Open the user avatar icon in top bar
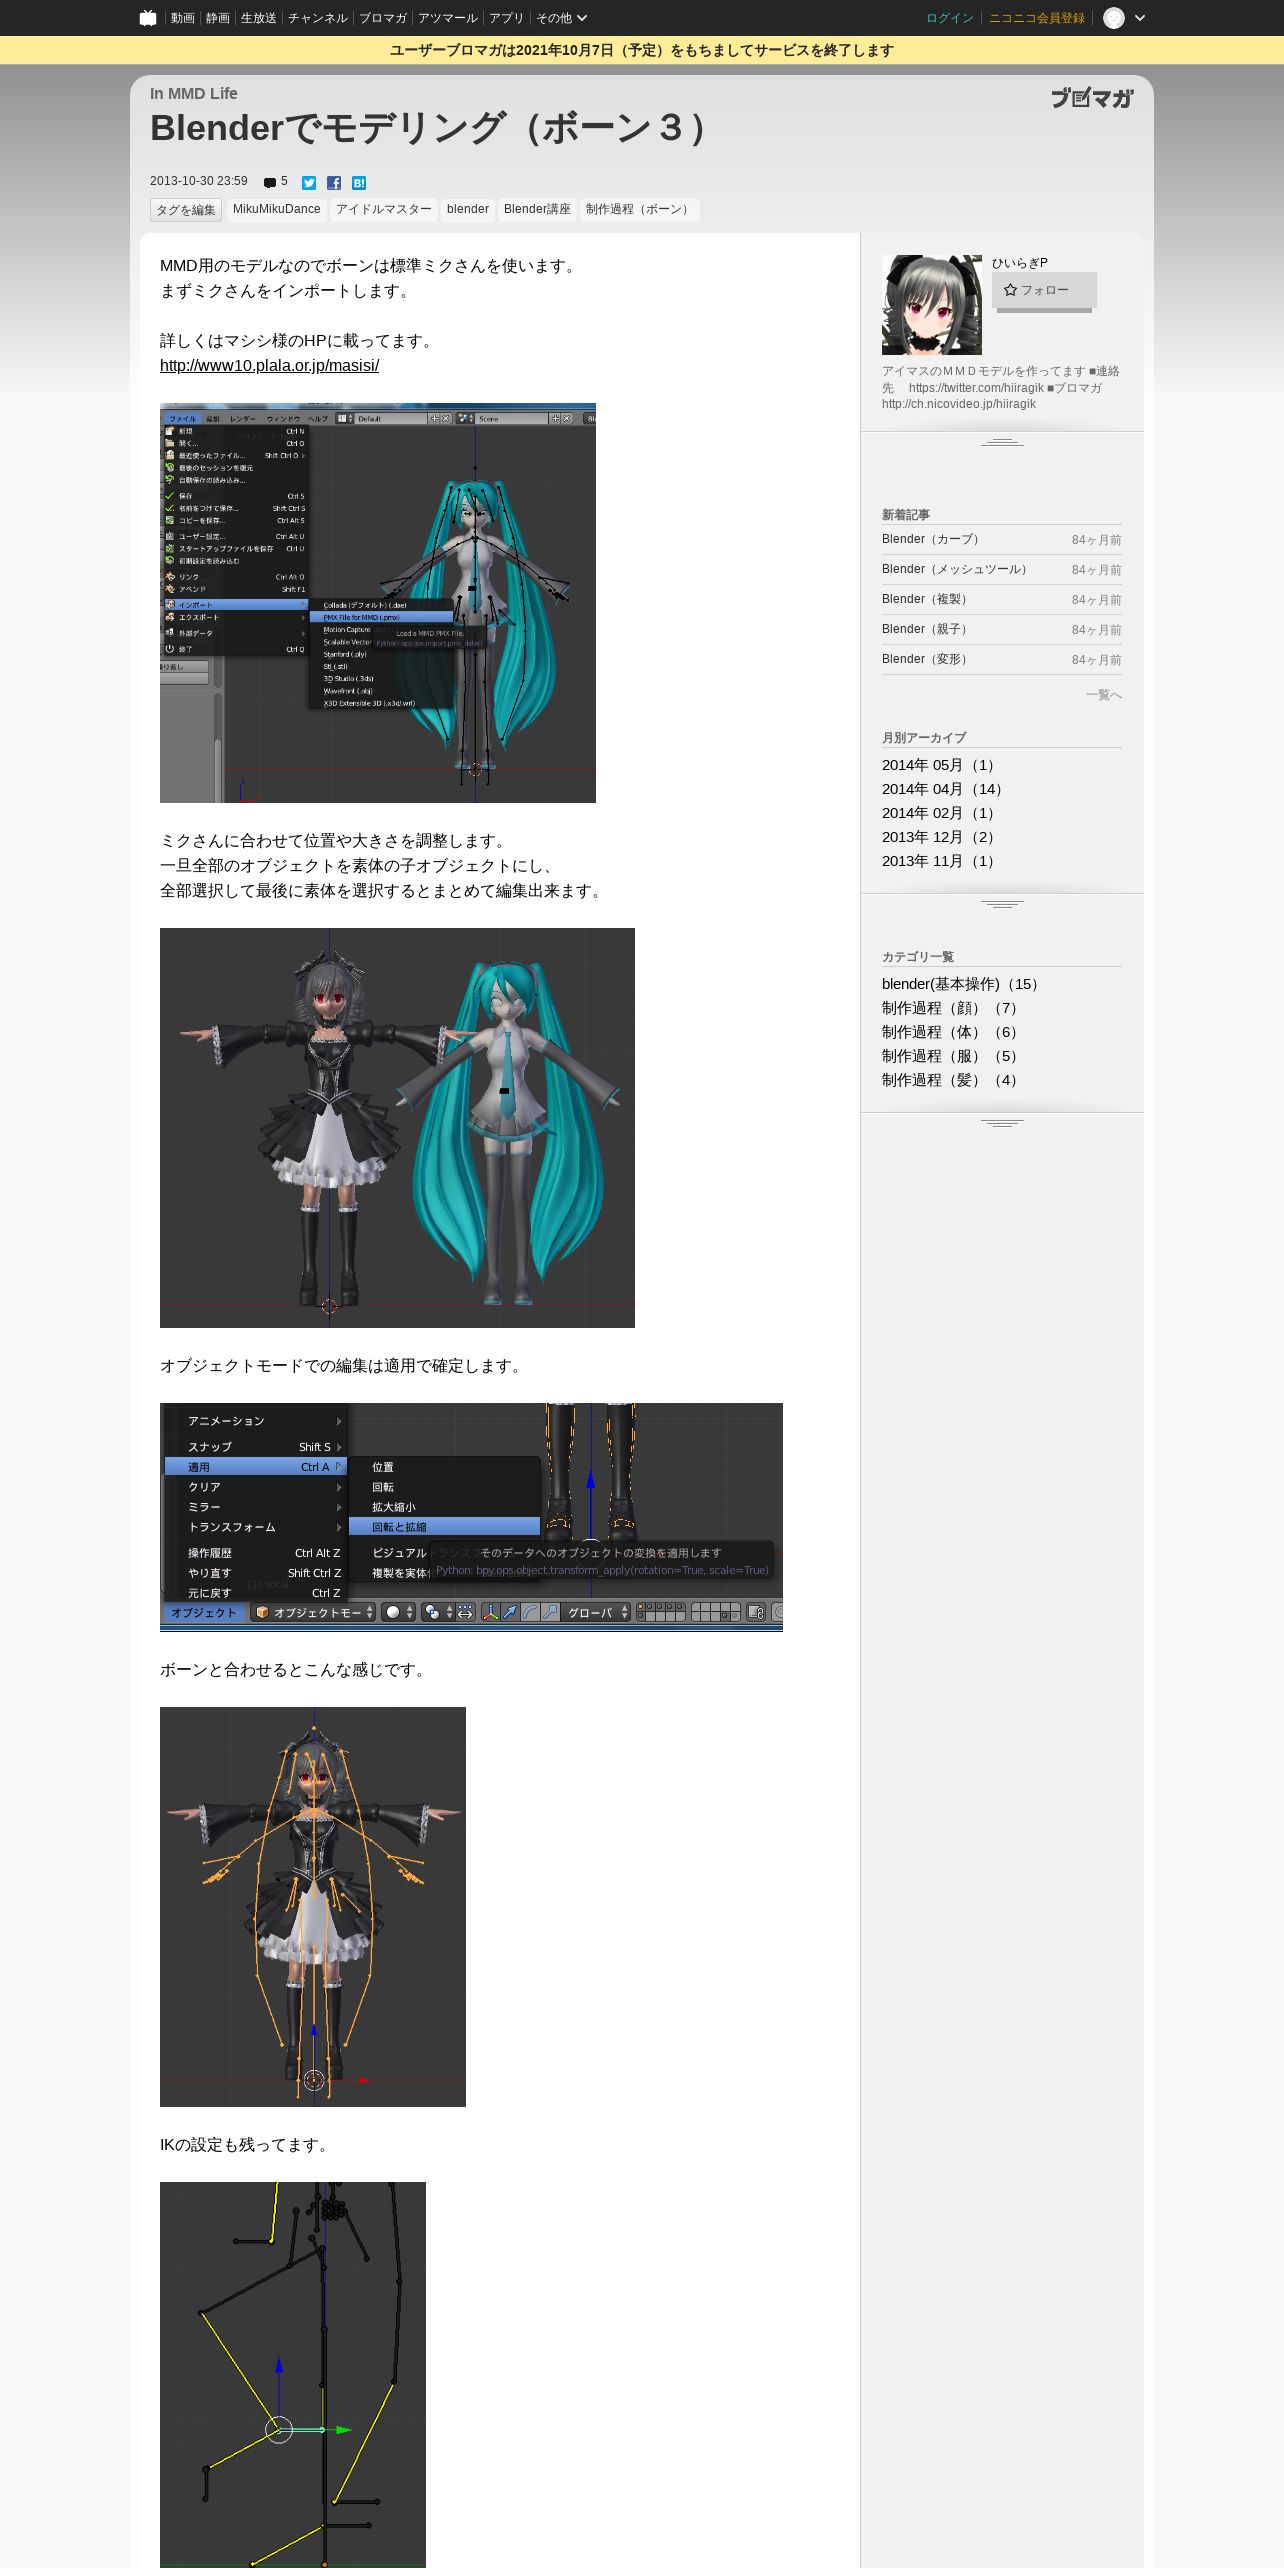This screenshot has width=1284, height=2568. pos(1113,18)
